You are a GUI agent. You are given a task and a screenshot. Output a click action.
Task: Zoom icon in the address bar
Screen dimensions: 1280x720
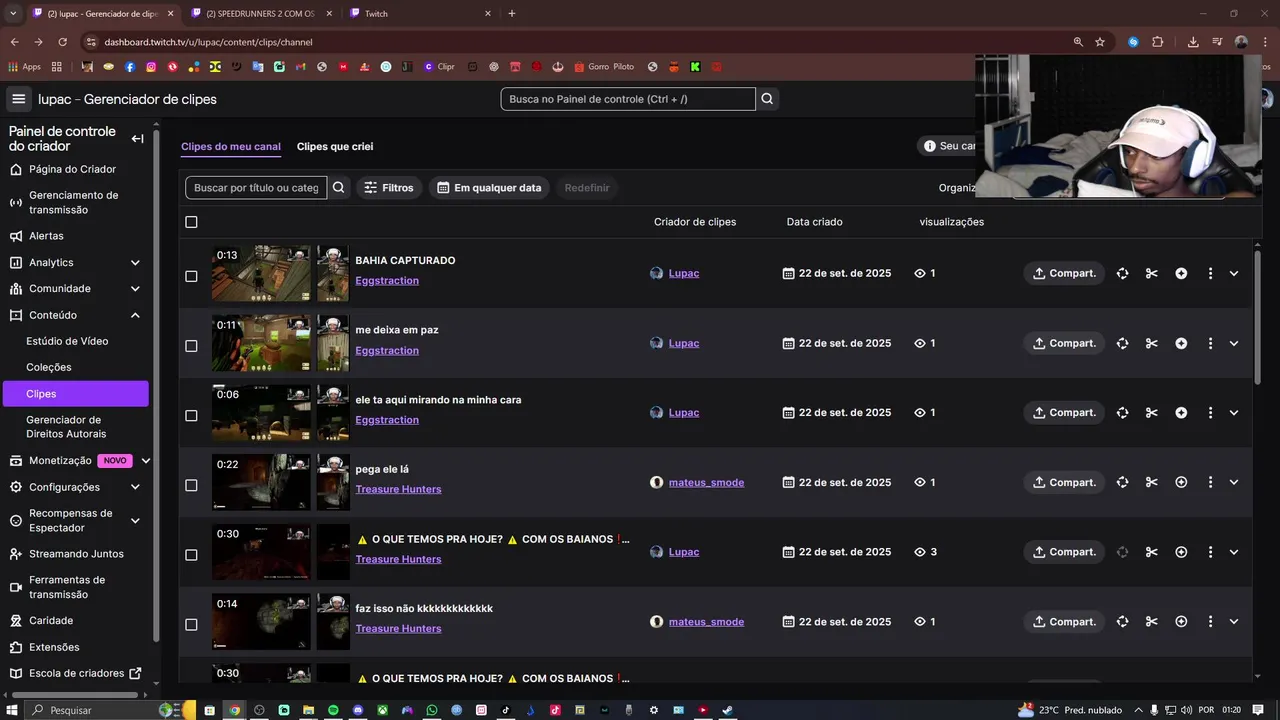tap(1078, 42)
